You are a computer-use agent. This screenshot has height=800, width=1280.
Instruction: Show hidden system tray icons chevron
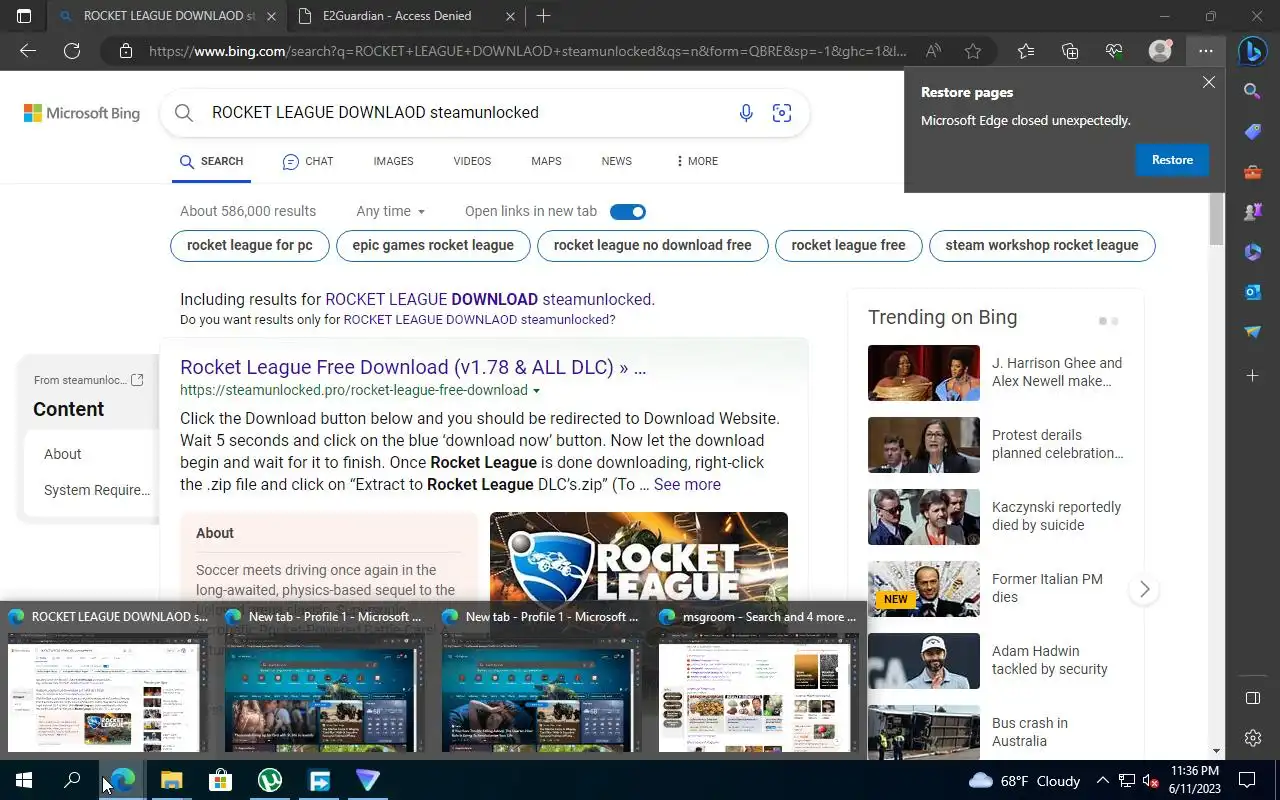click(1103, 780)
